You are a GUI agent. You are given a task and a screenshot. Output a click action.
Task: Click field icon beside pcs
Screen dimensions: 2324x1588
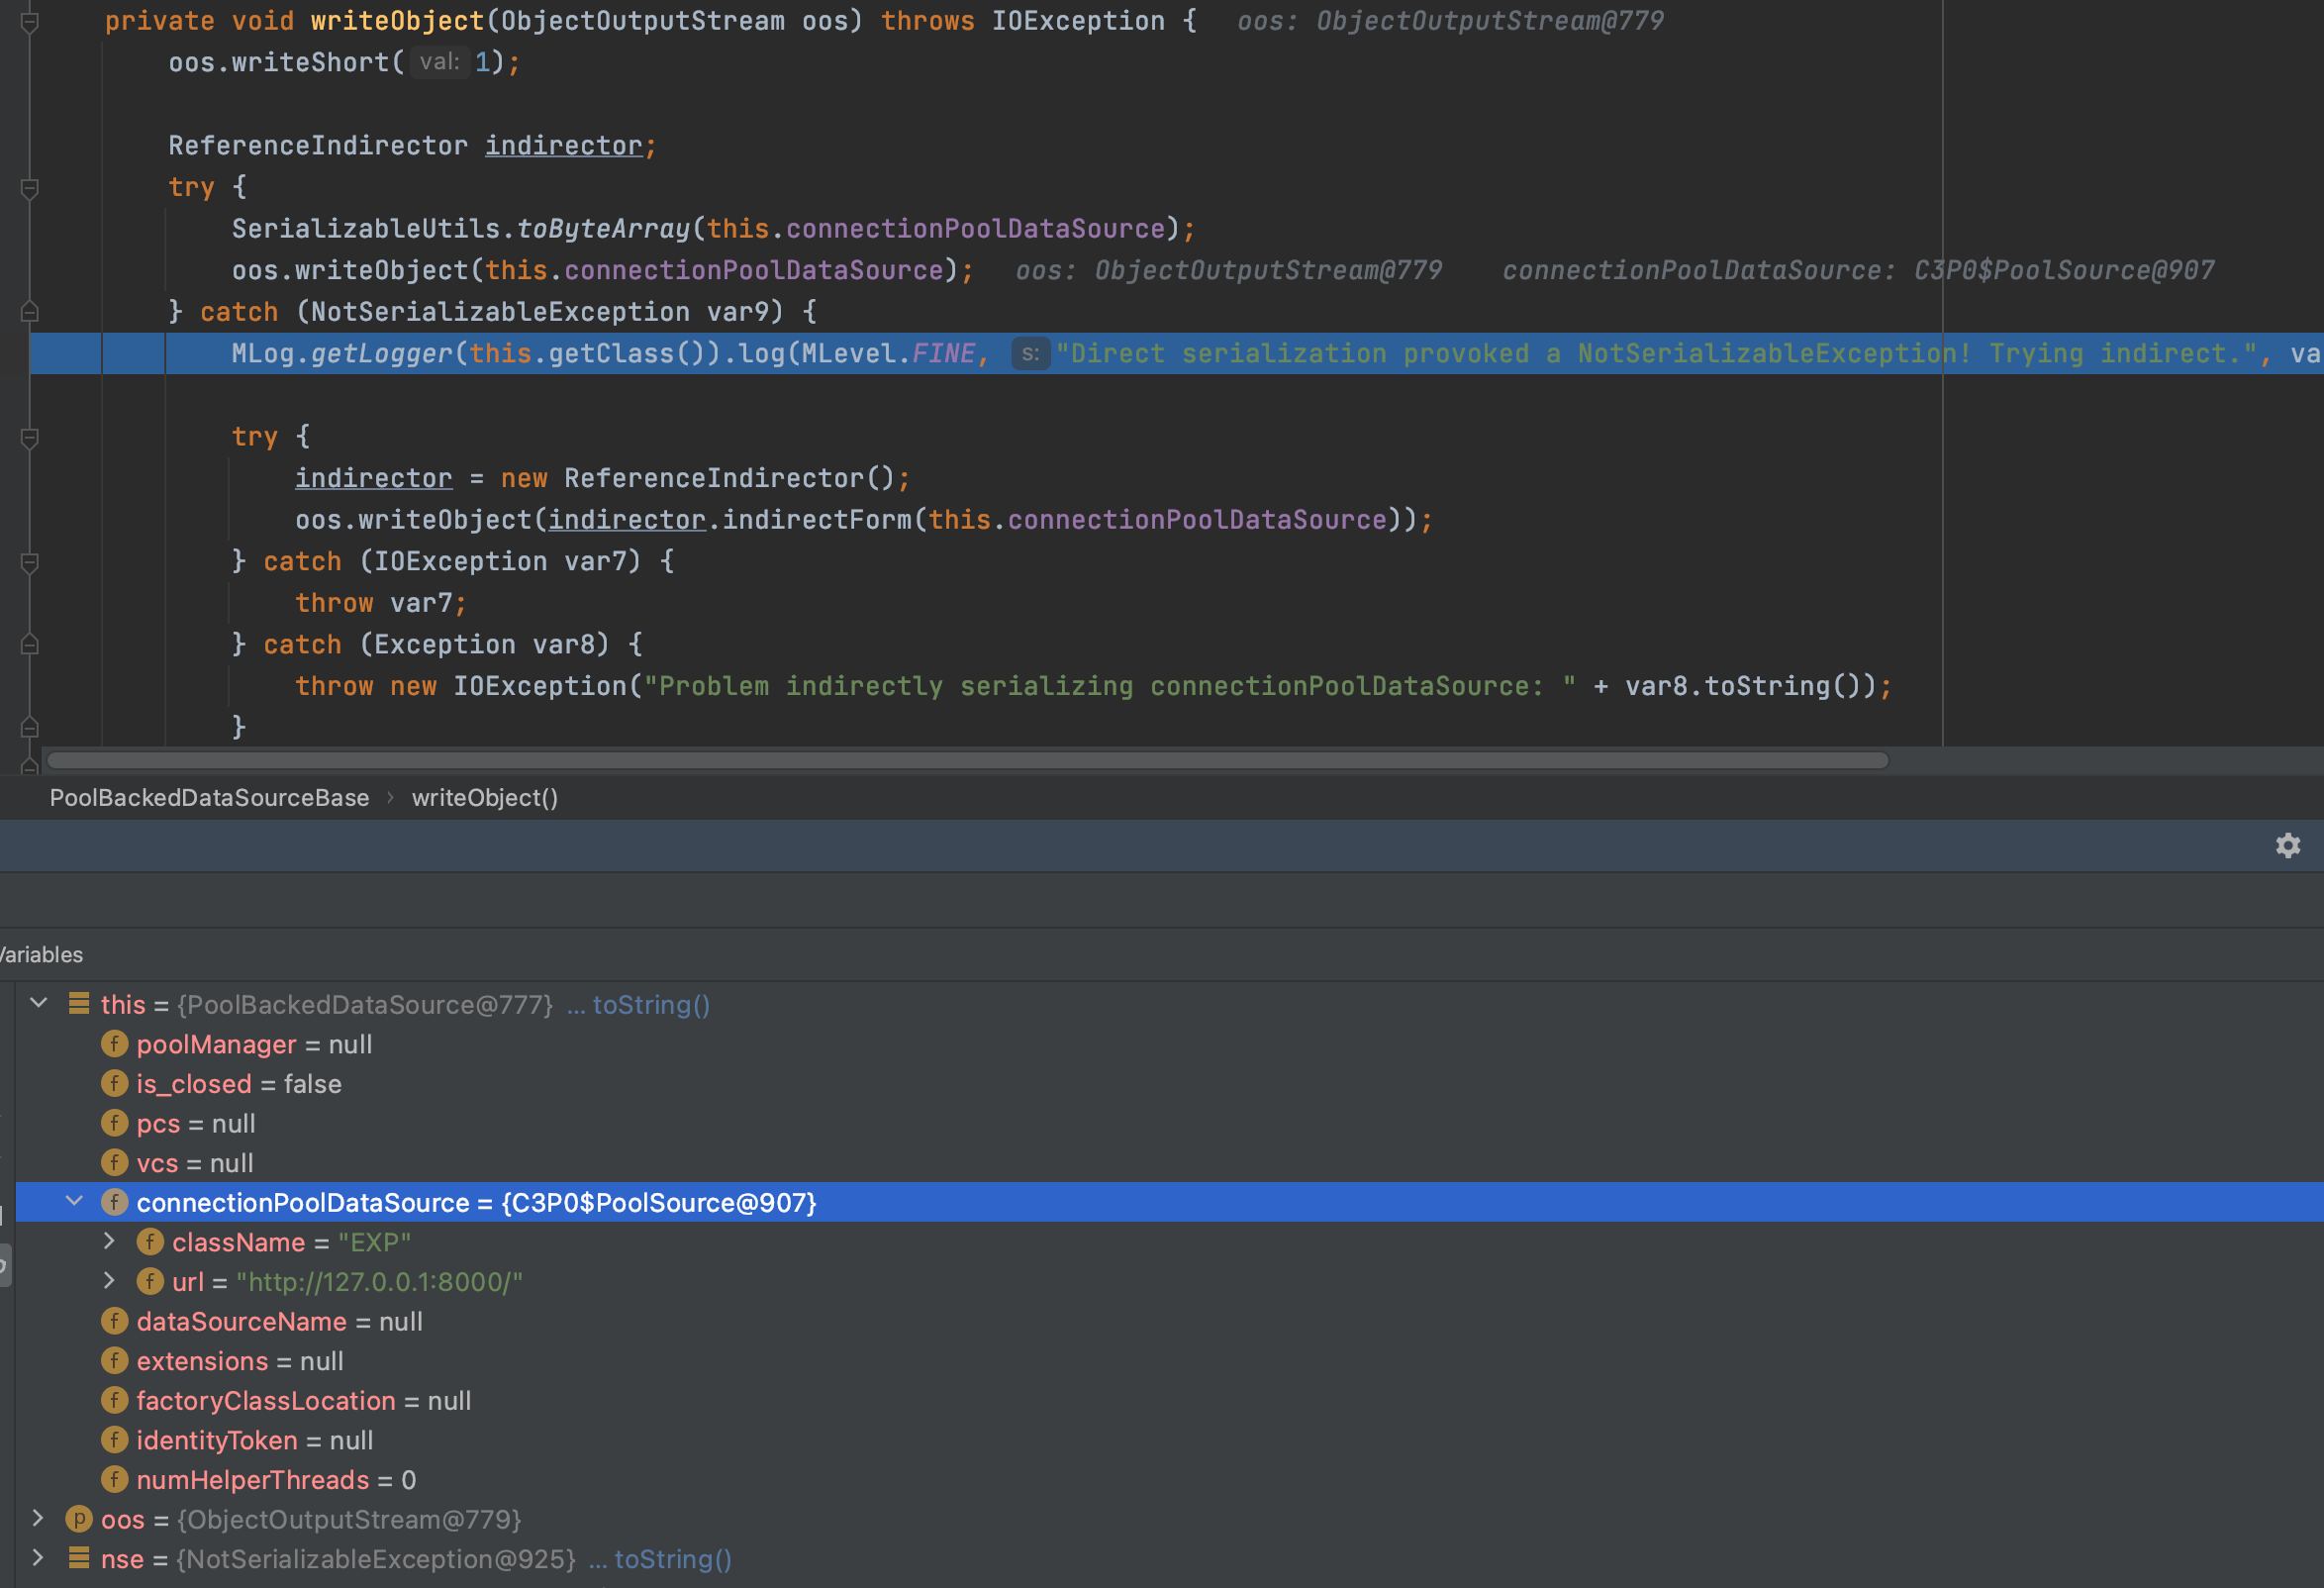[115, 1123]
